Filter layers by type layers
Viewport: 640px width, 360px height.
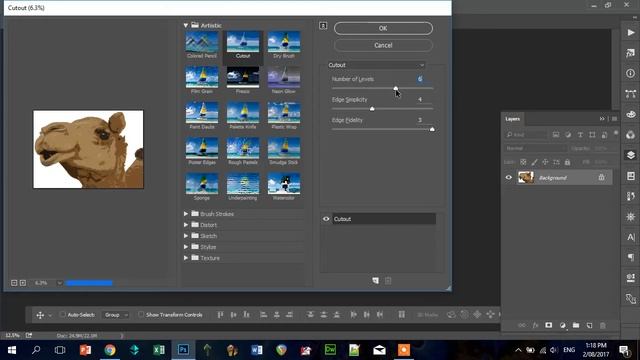click(580, 134)
